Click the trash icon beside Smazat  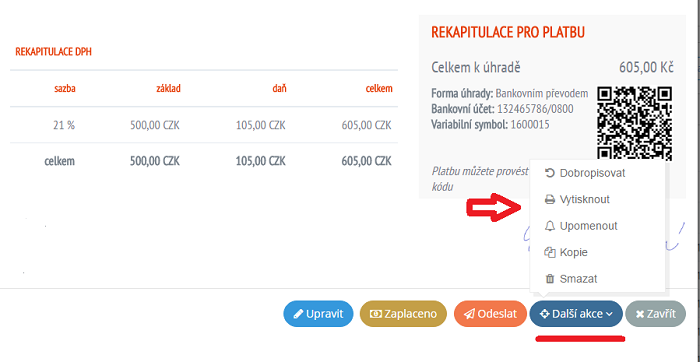click(550, 279)
